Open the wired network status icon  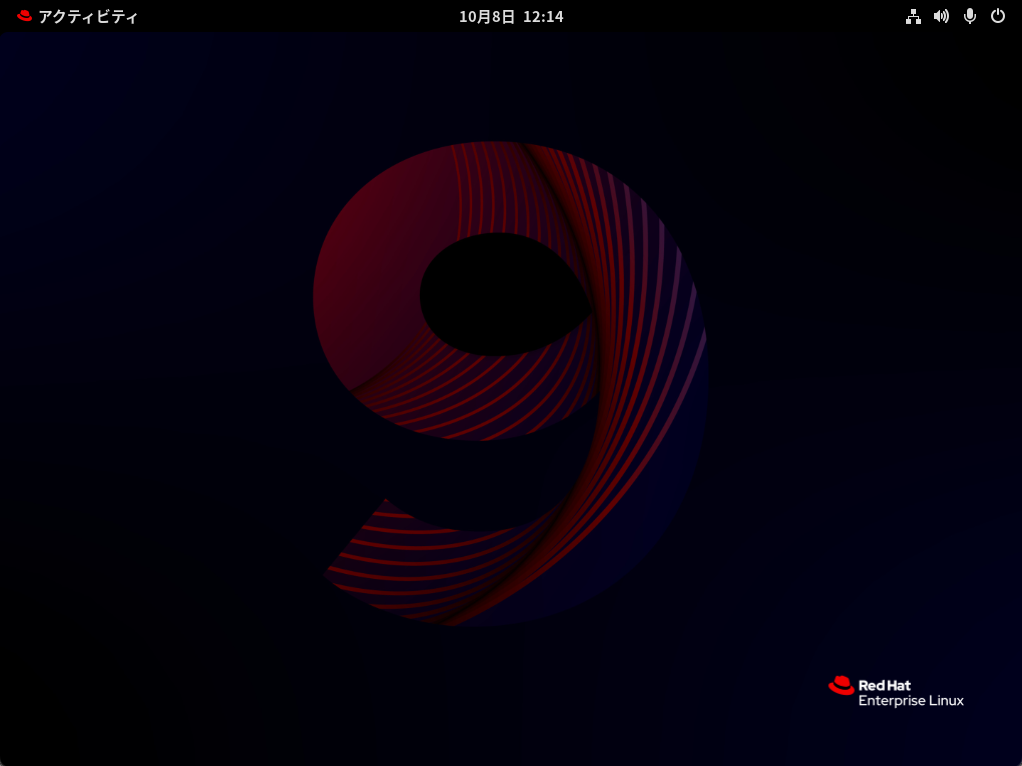912,16
